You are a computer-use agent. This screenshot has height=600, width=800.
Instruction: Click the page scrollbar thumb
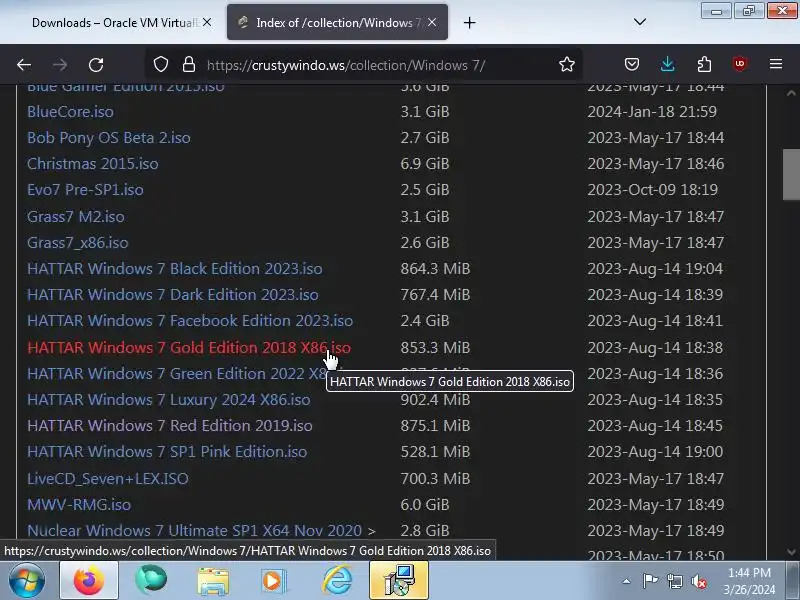[791, 174]
